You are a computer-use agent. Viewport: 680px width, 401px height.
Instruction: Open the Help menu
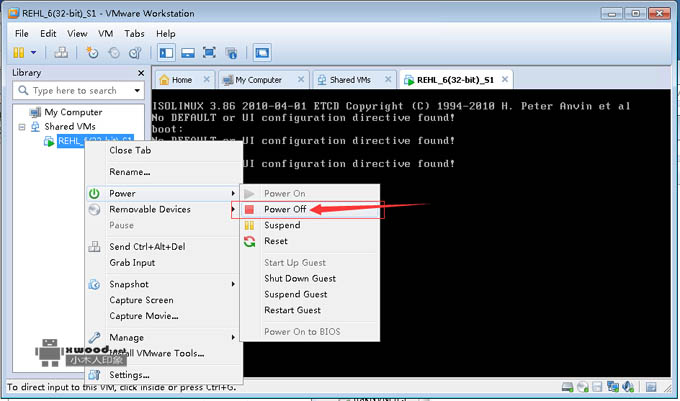click(x=166, y=33)
